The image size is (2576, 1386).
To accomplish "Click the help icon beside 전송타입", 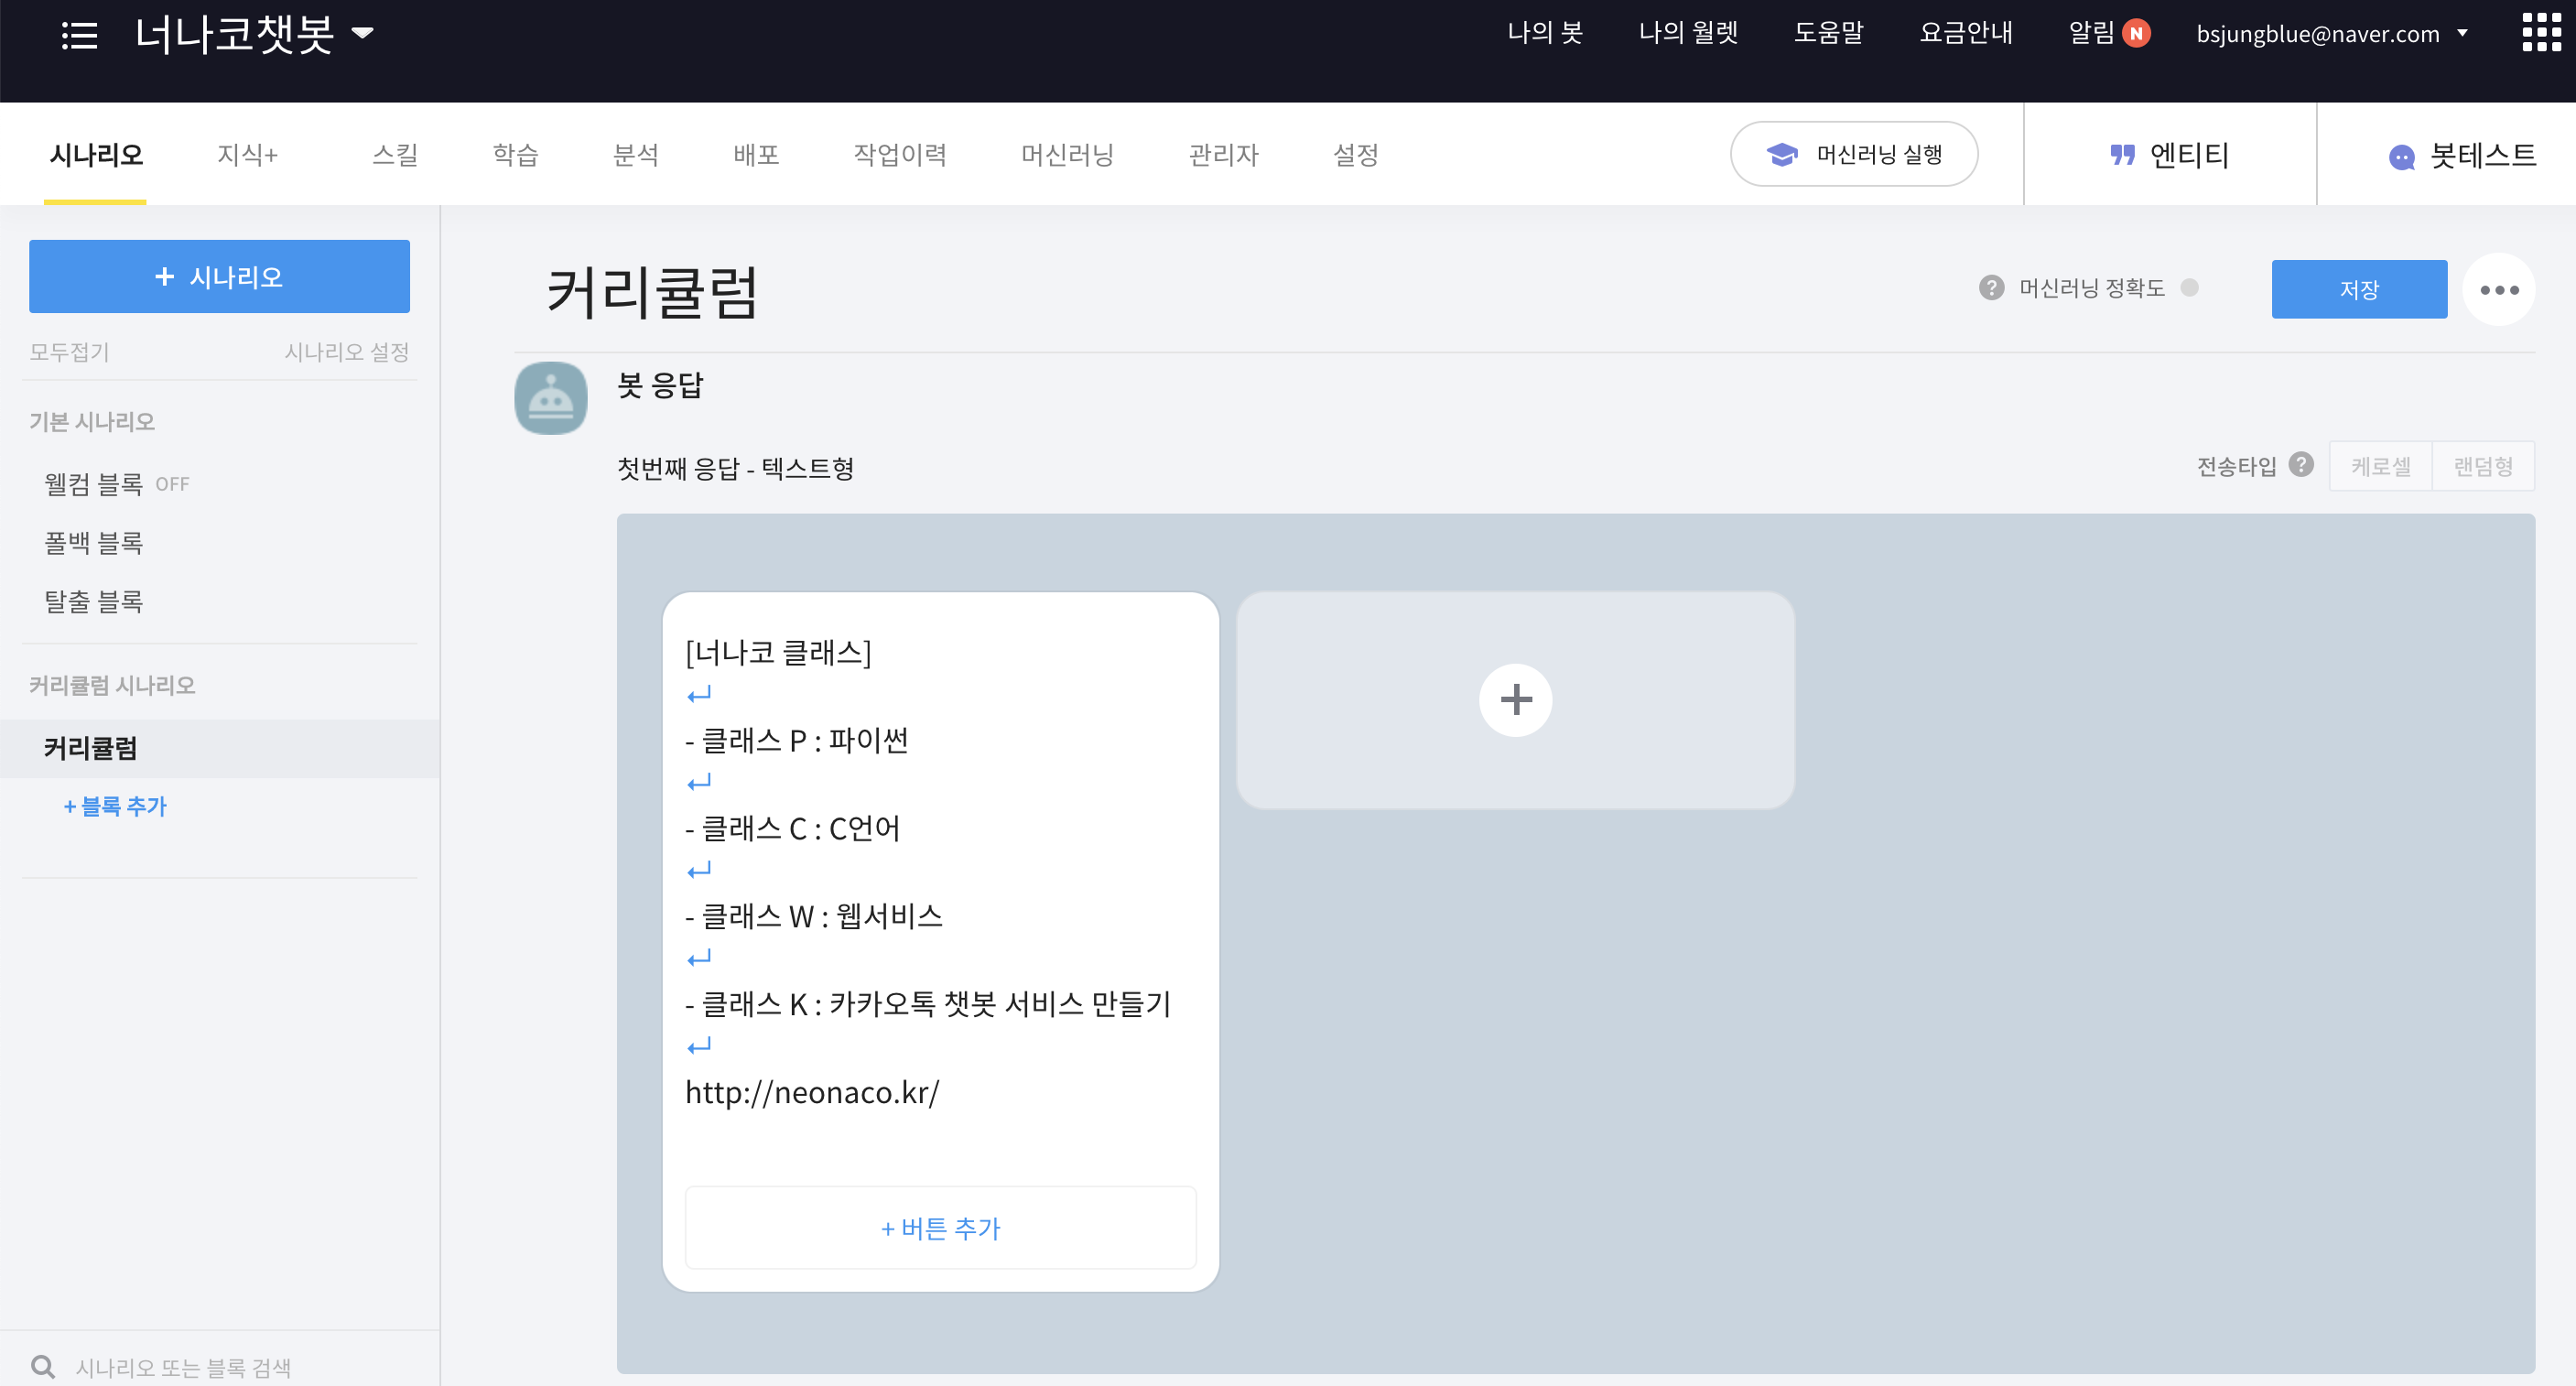I will click(x=2301, y=465).
